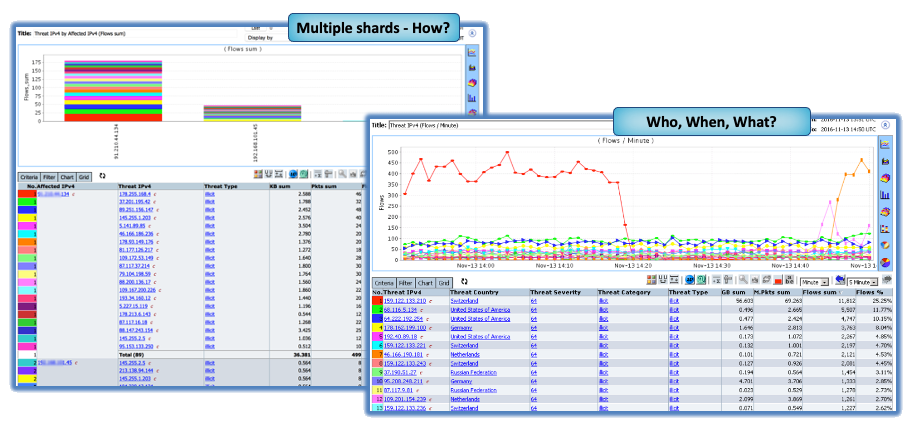Screen dimensions: 912x428
Task: Refresh the Flows / Minute report
Action: (464, 281)
